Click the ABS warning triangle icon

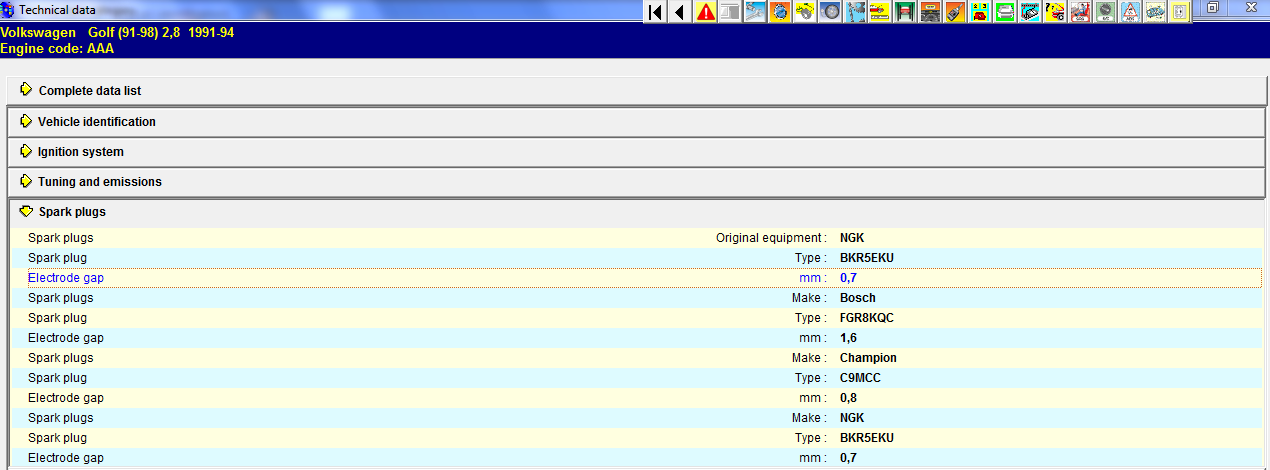coord(1130,12)
